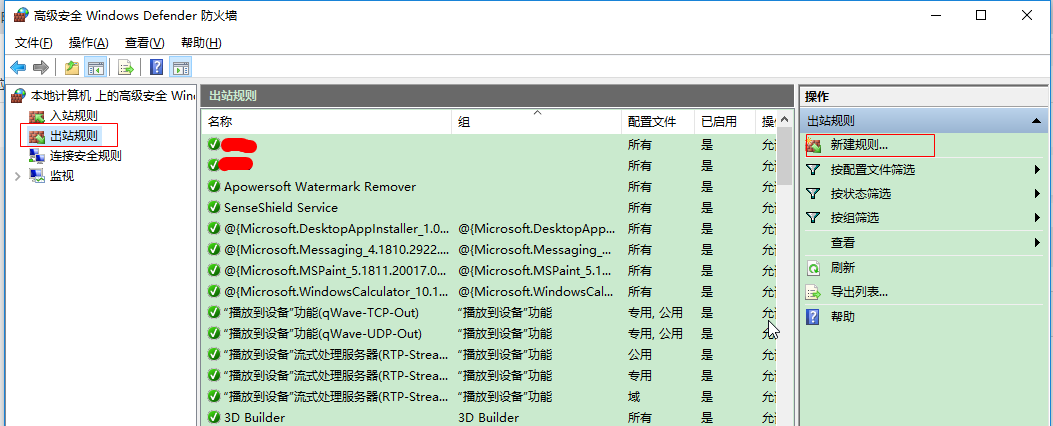
Task: Click the funnel icon beside 按配置文件筛选
Action: [x=813, y=170]
